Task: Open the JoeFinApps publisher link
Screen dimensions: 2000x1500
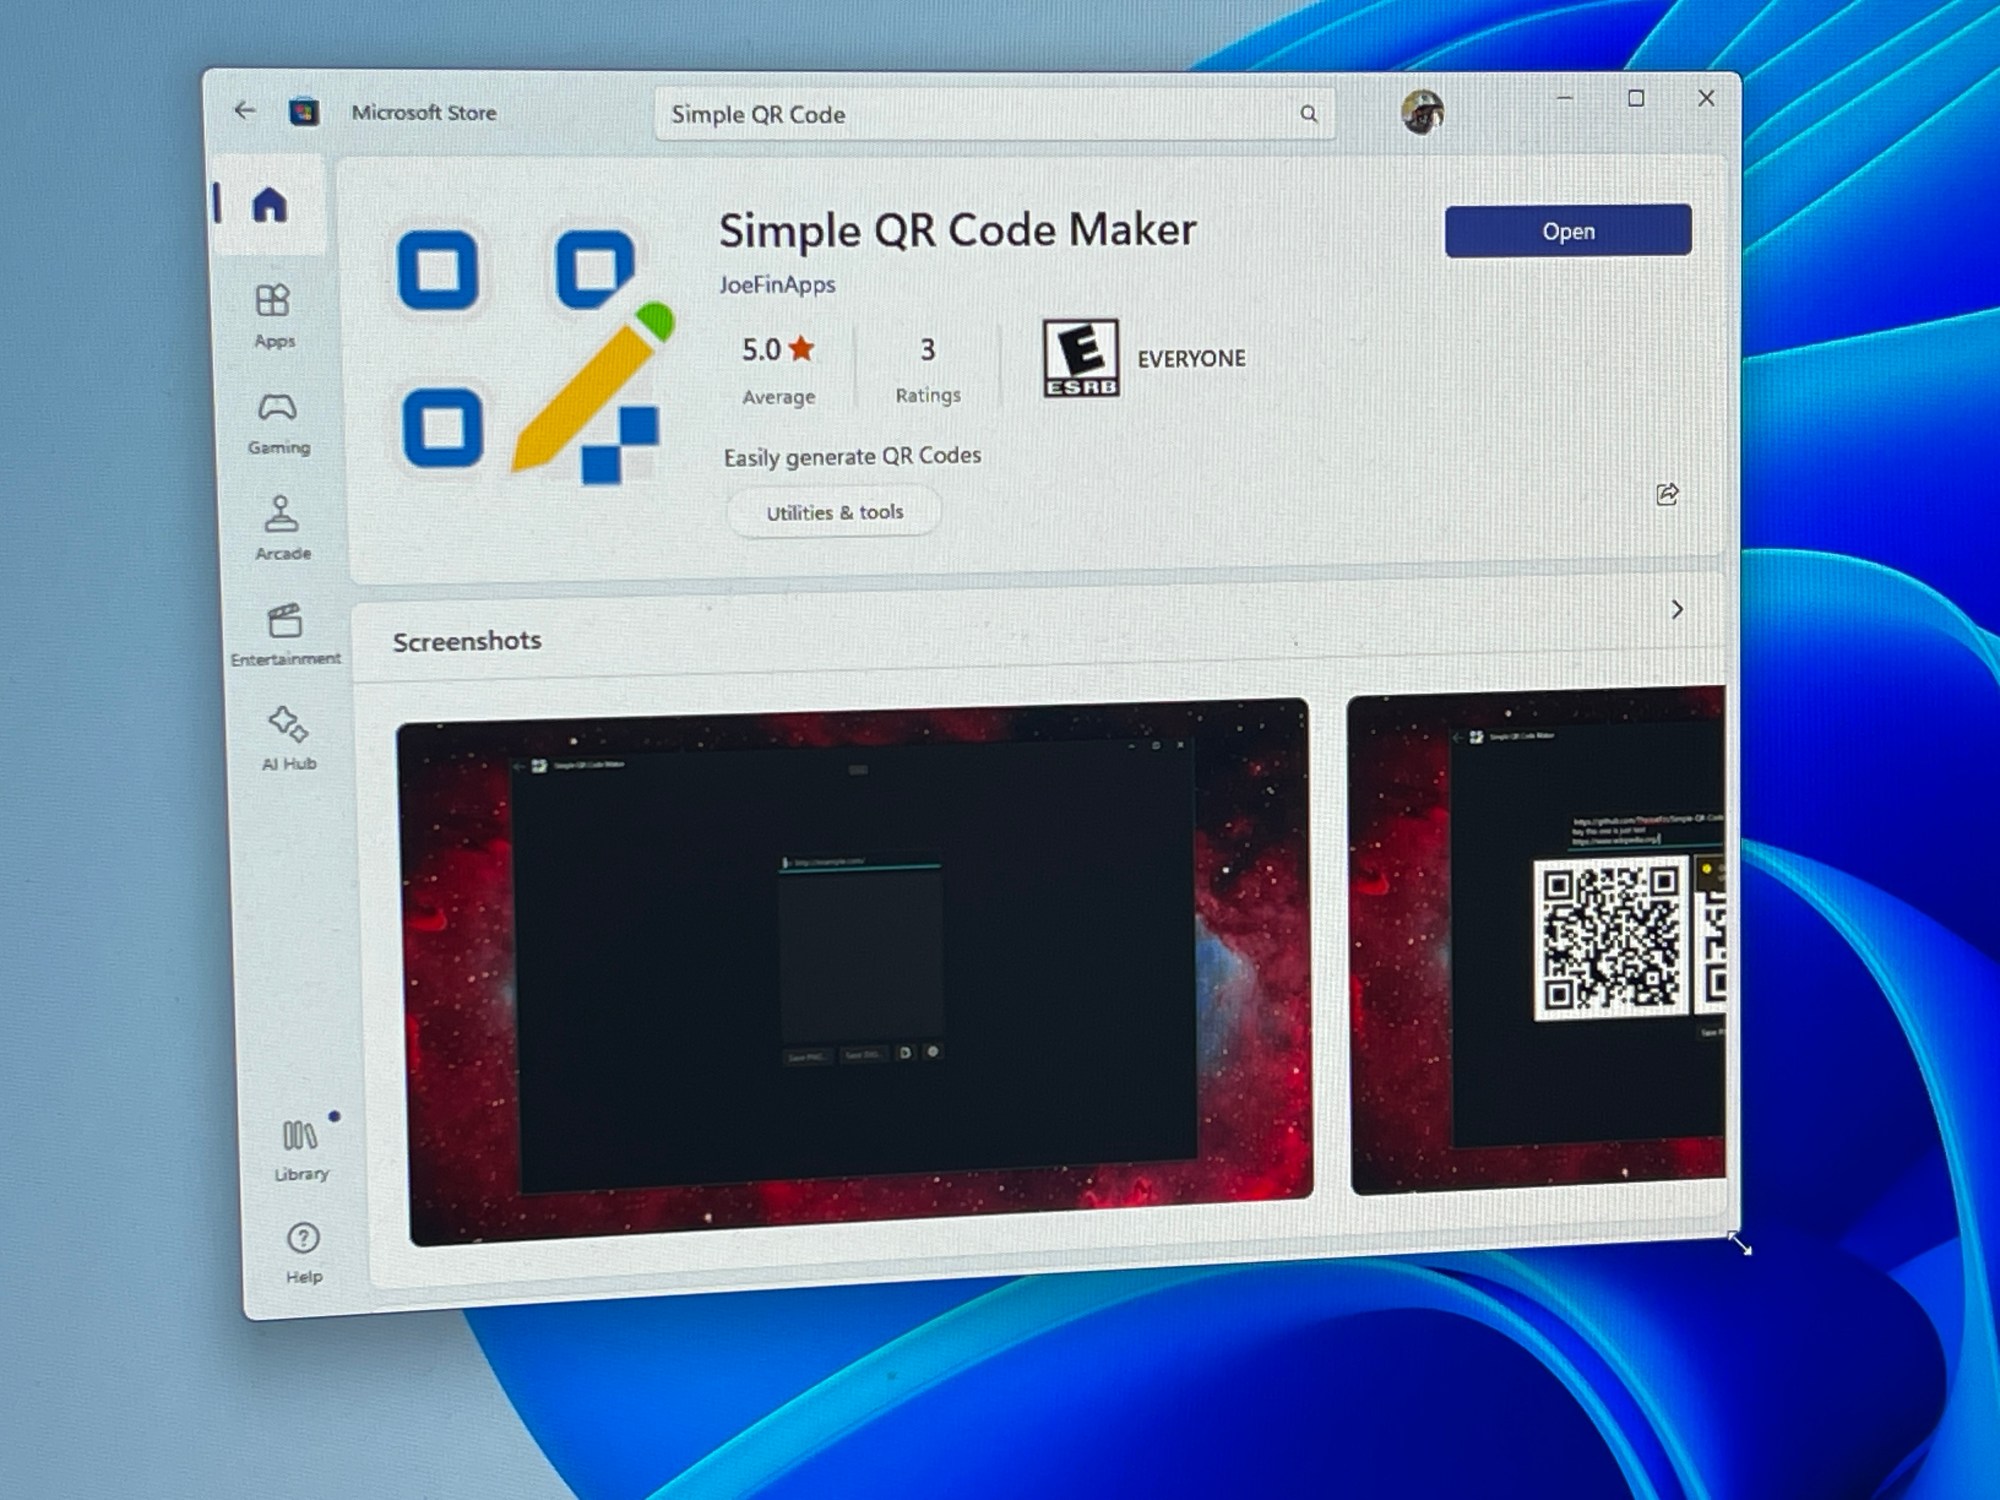Action: click(777, 285)
